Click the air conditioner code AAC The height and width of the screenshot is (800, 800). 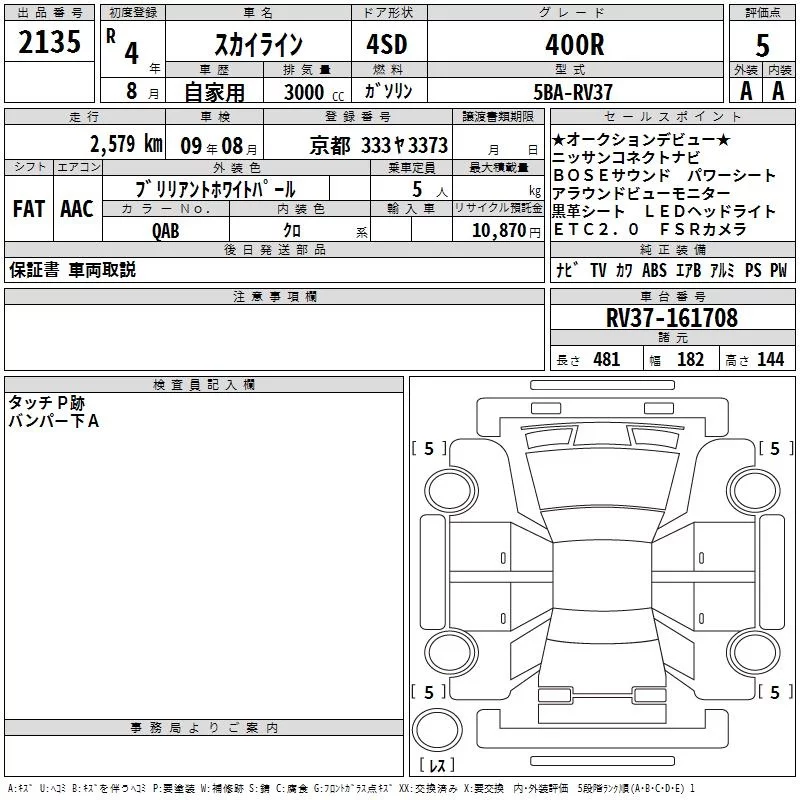[x=77, y=209]
